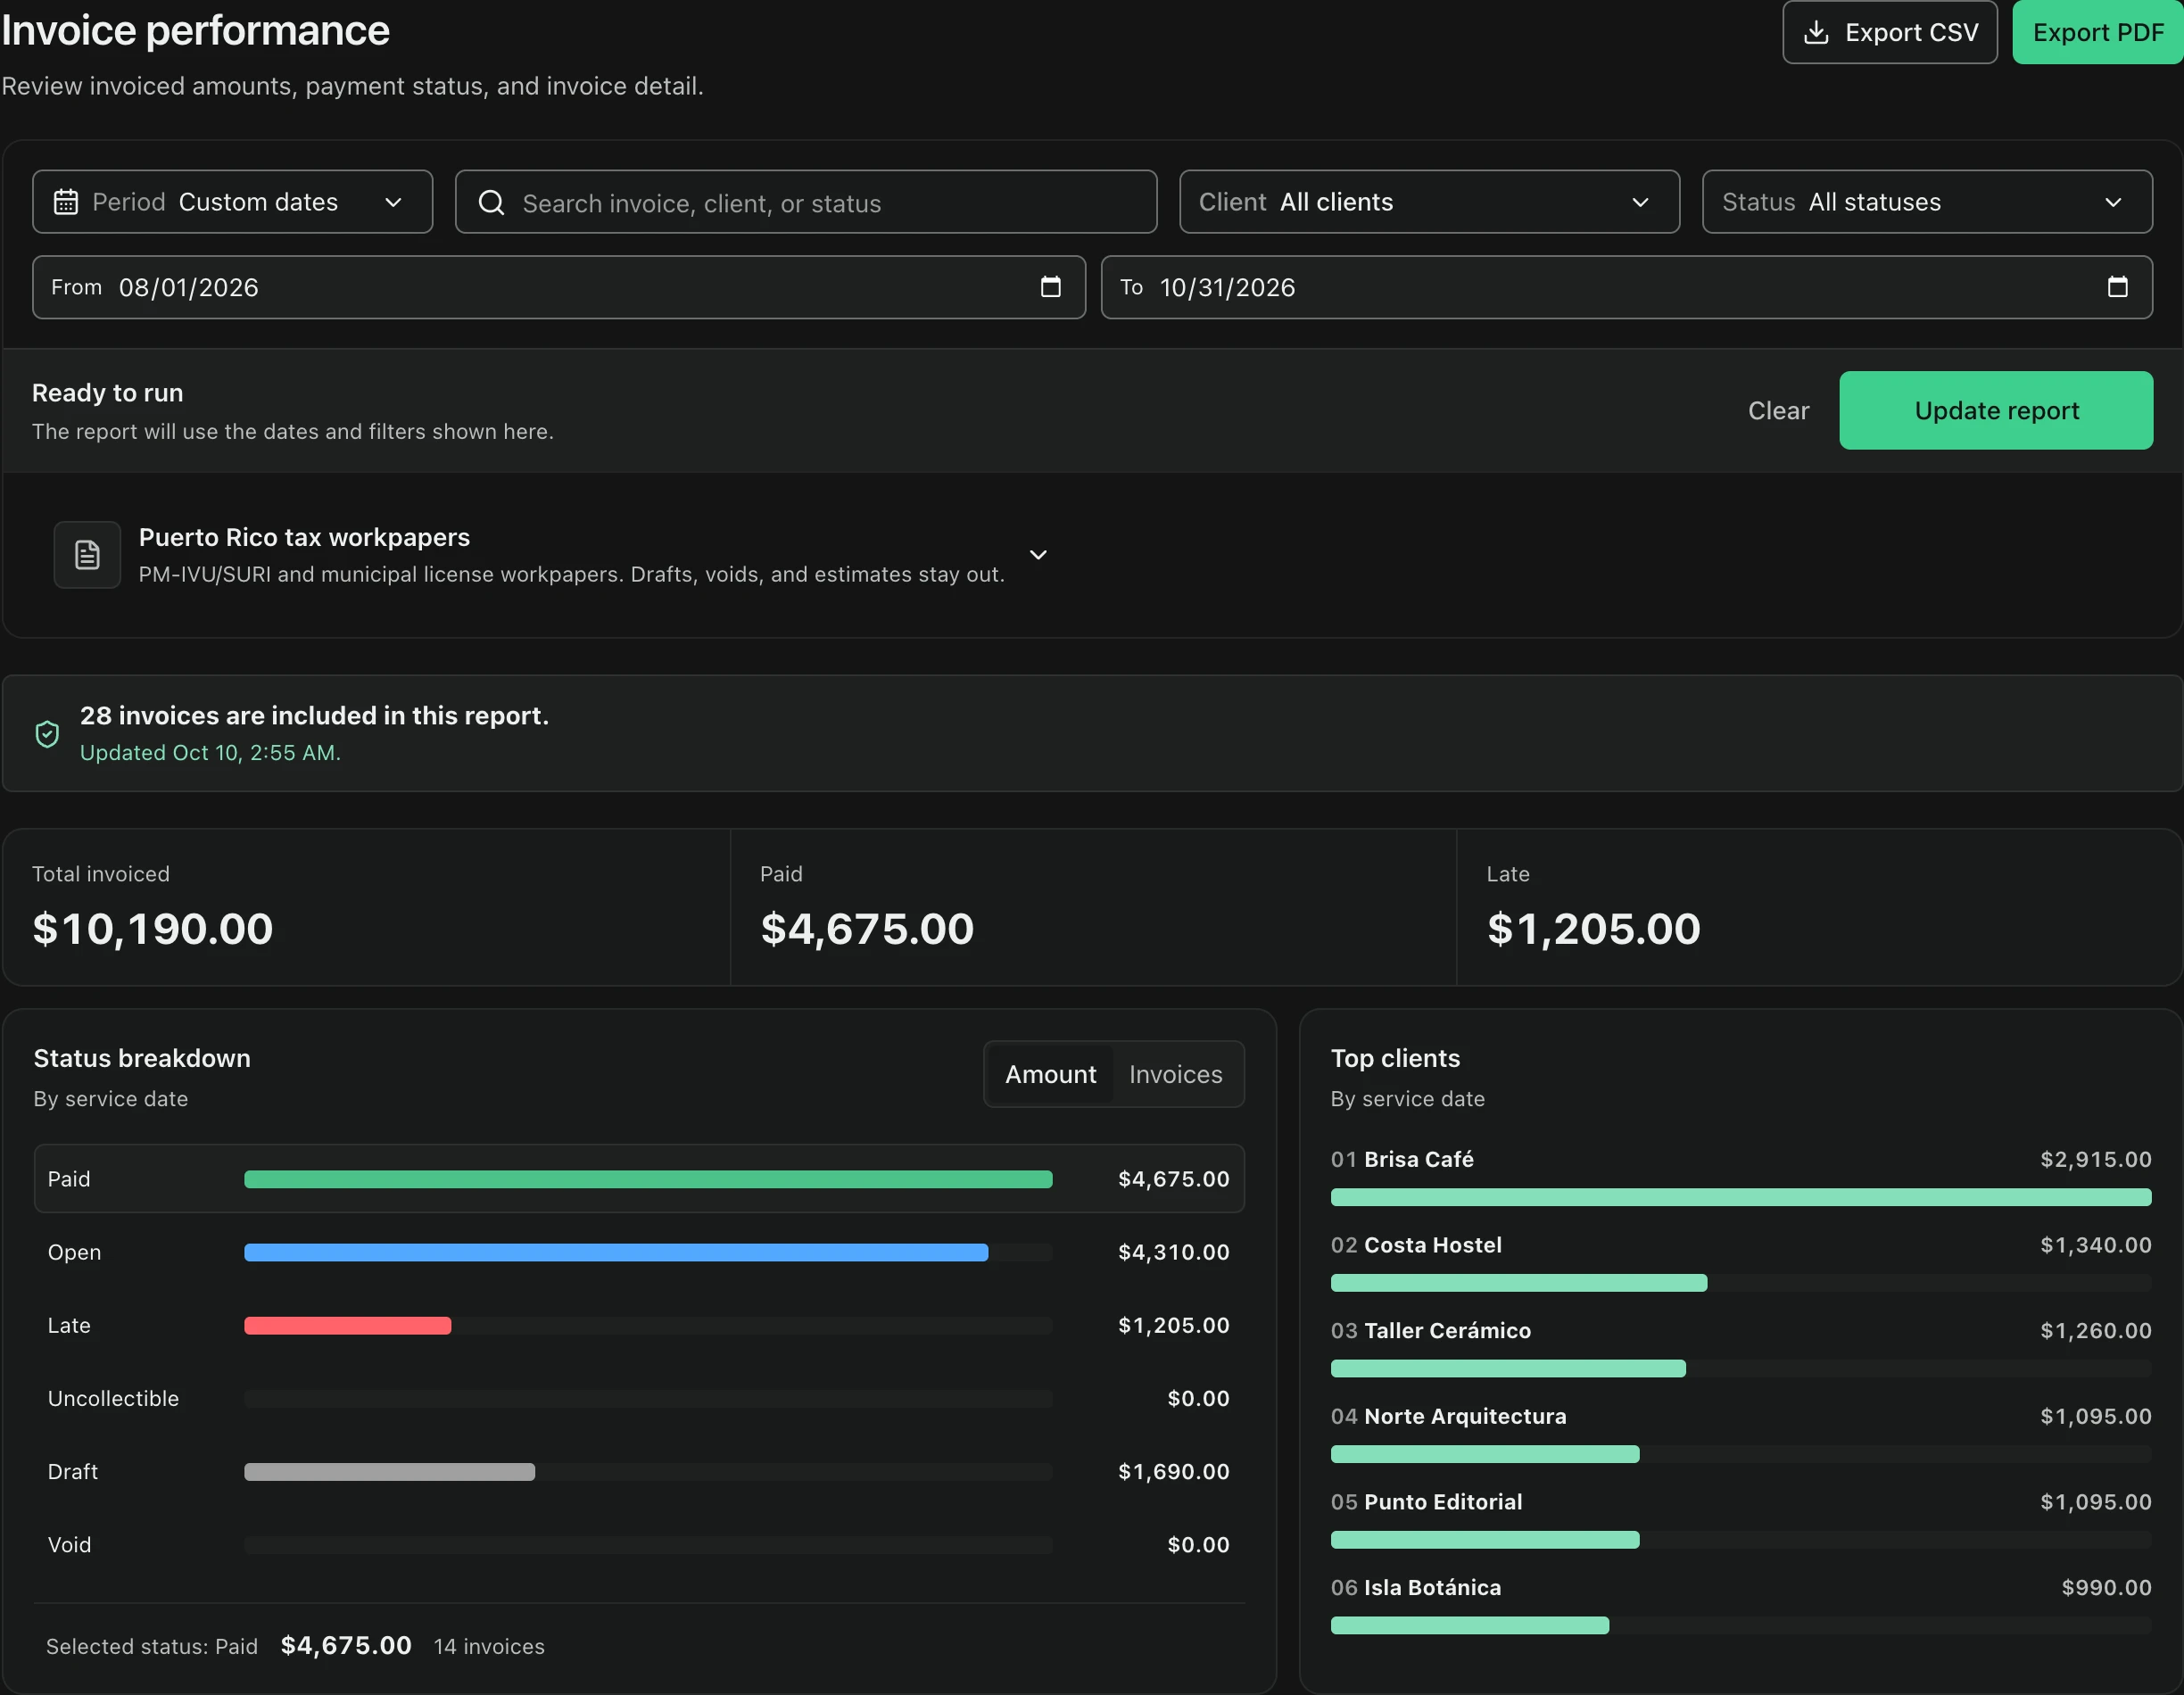
Task: Open the From date calendar picker icon
Action: point(1050,287)
